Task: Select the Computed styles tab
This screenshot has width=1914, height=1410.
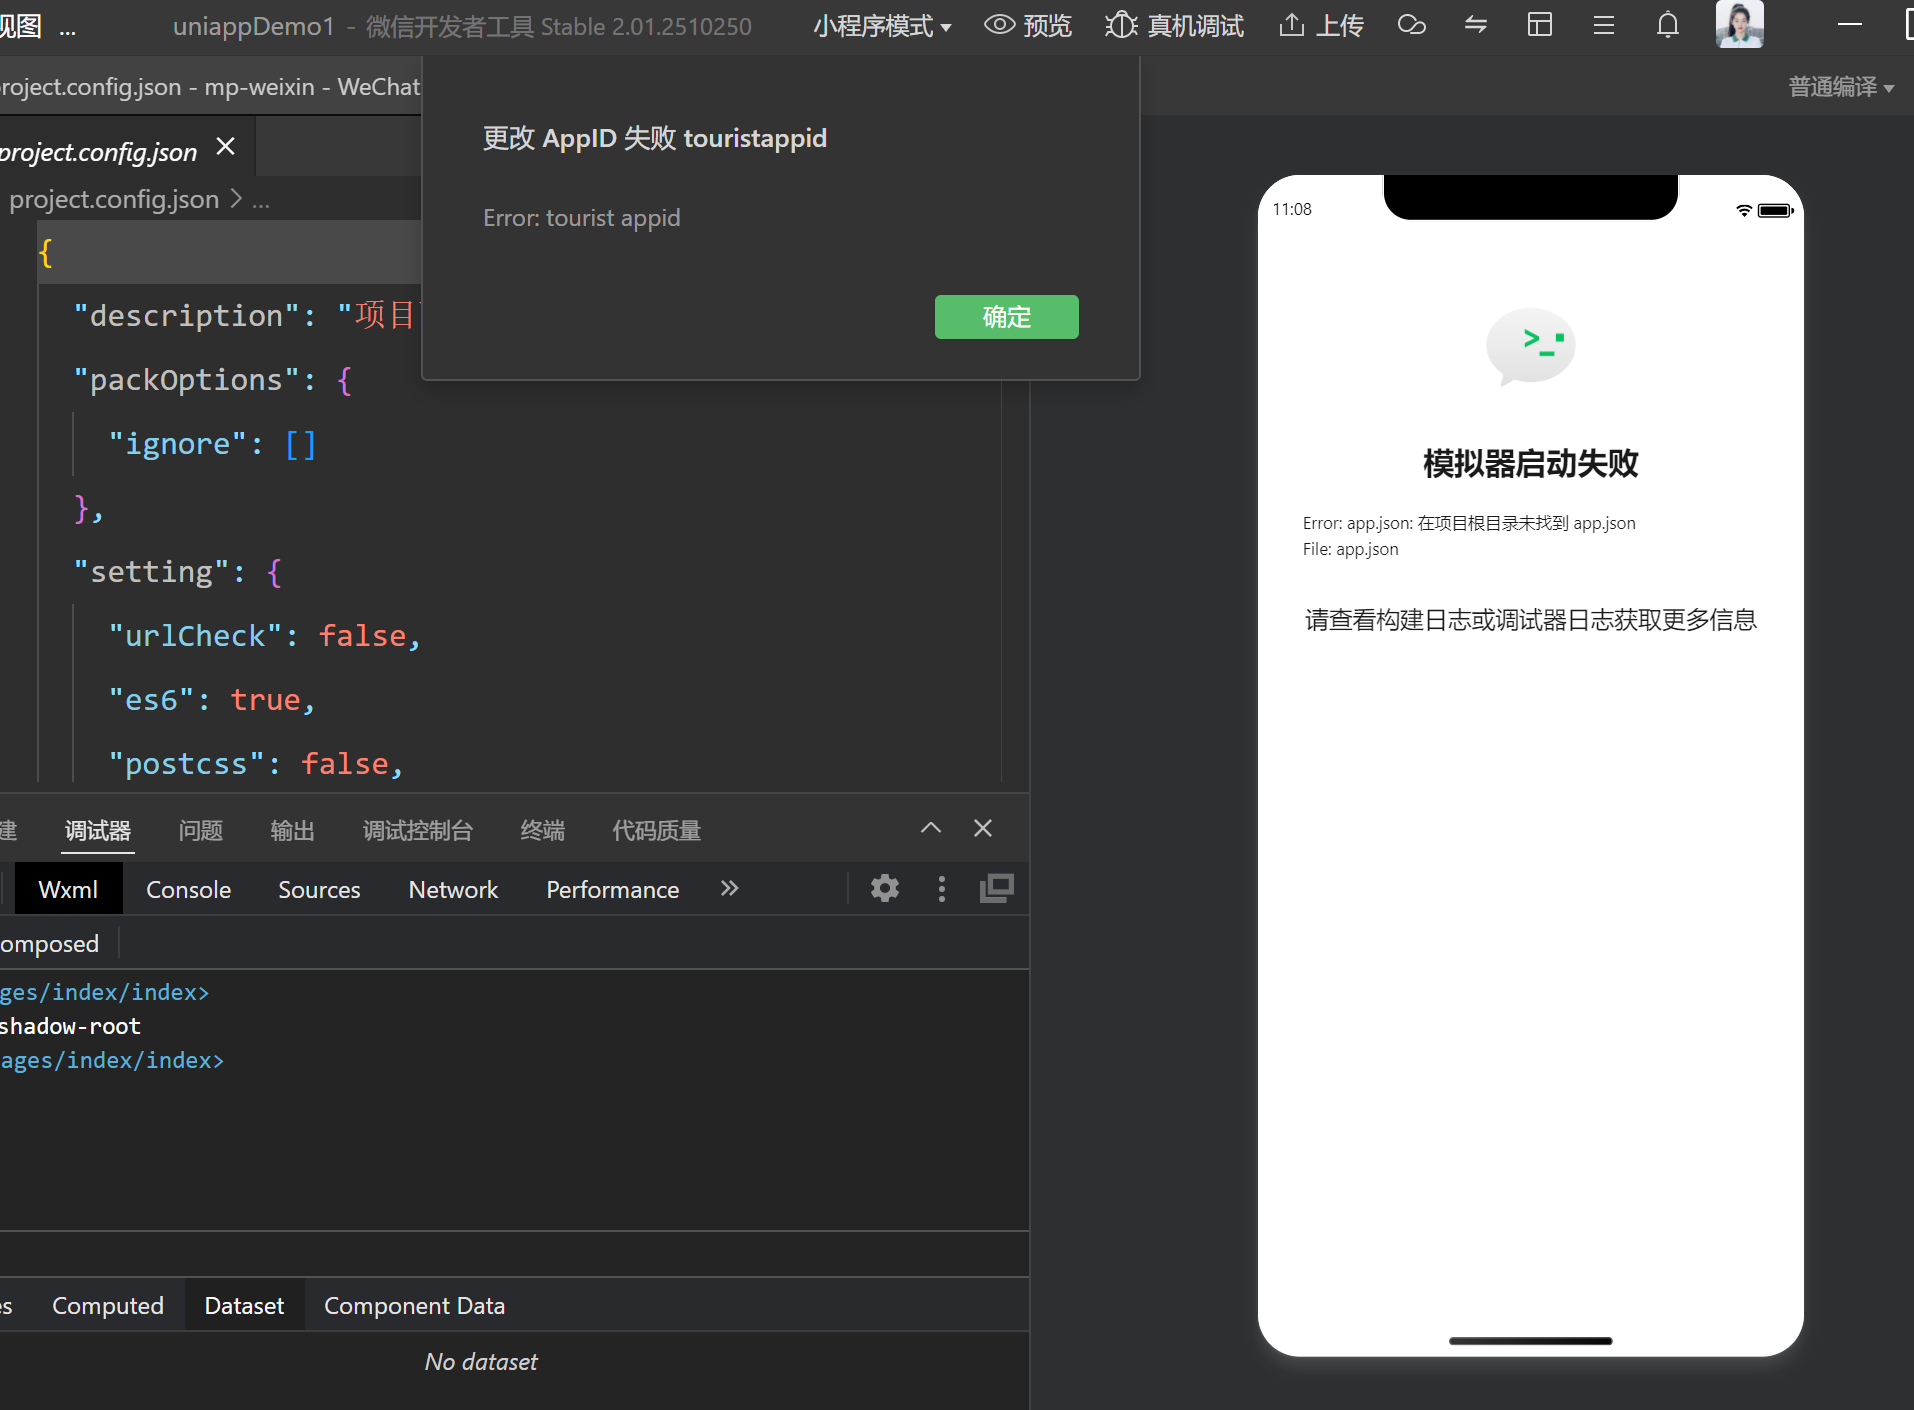Action: click(108, 1306)
